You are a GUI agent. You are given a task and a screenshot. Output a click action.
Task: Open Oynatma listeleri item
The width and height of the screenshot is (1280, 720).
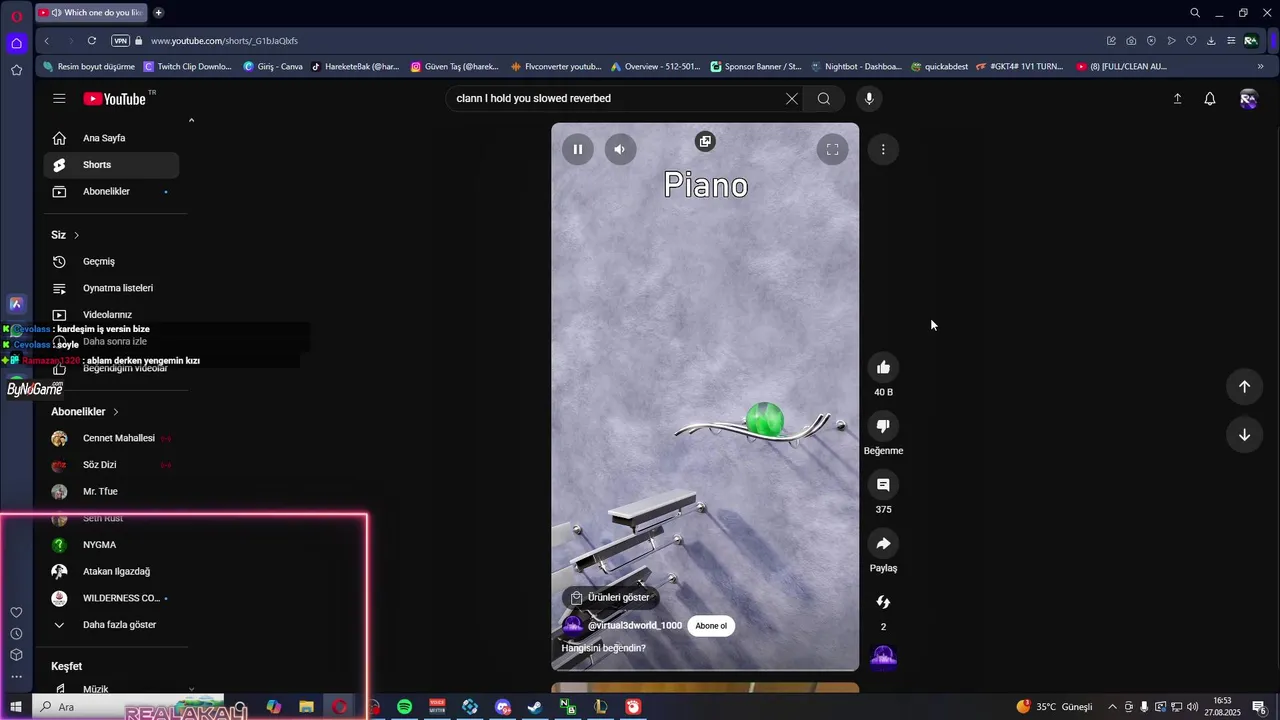[111, 288]
